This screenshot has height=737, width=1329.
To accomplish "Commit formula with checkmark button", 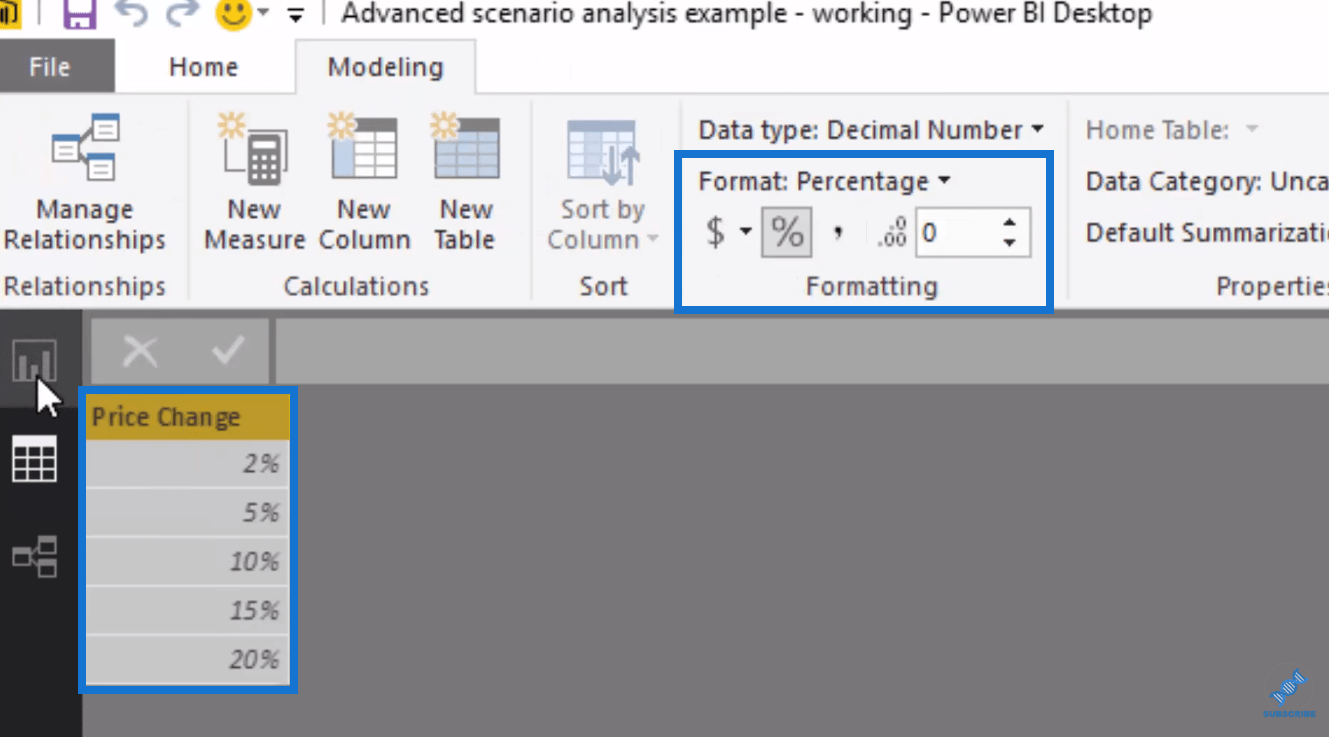I will (x=229, y=351).
